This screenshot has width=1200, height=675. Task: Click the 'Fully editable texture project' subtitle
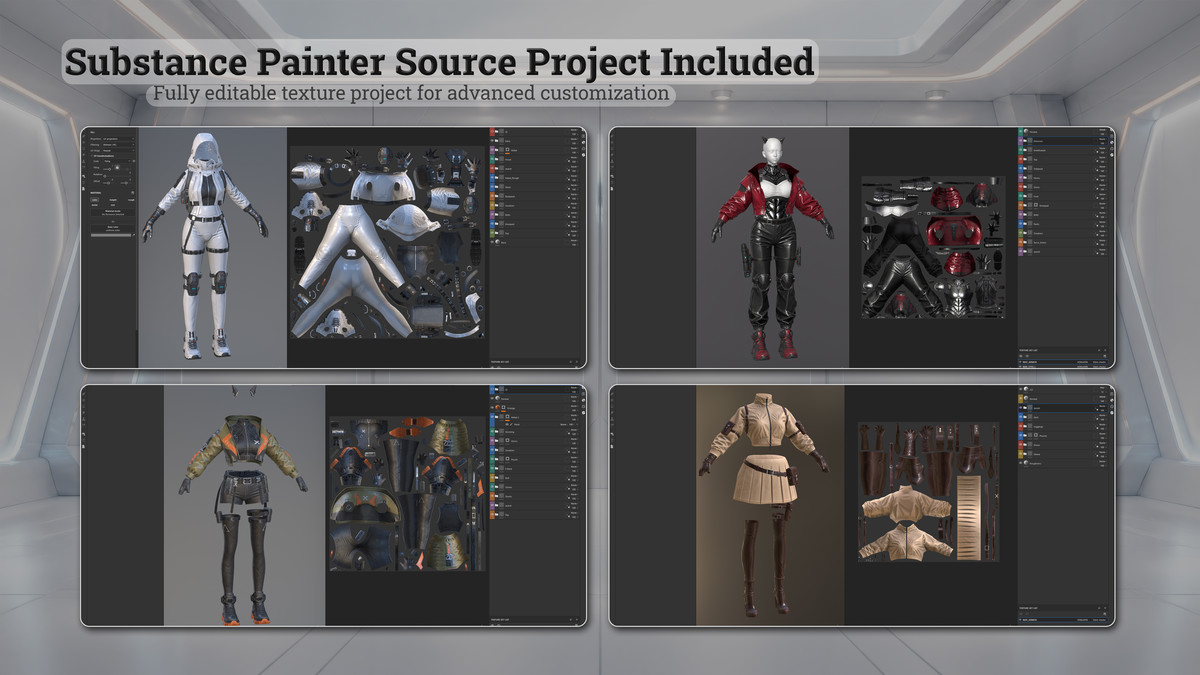pos(410,94)
